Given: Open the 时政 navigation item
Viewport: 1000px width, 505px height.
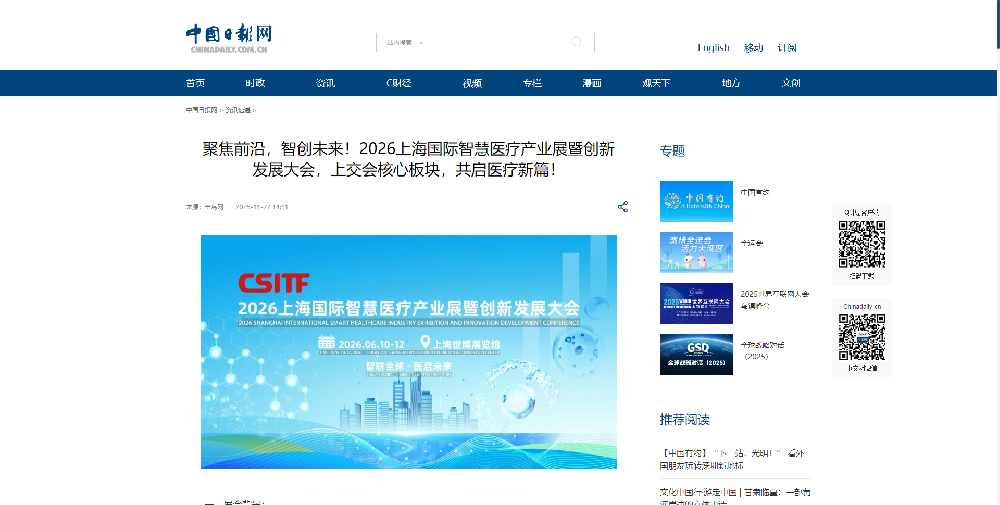Looking at the screenshot, I should (x=255, y=83).
